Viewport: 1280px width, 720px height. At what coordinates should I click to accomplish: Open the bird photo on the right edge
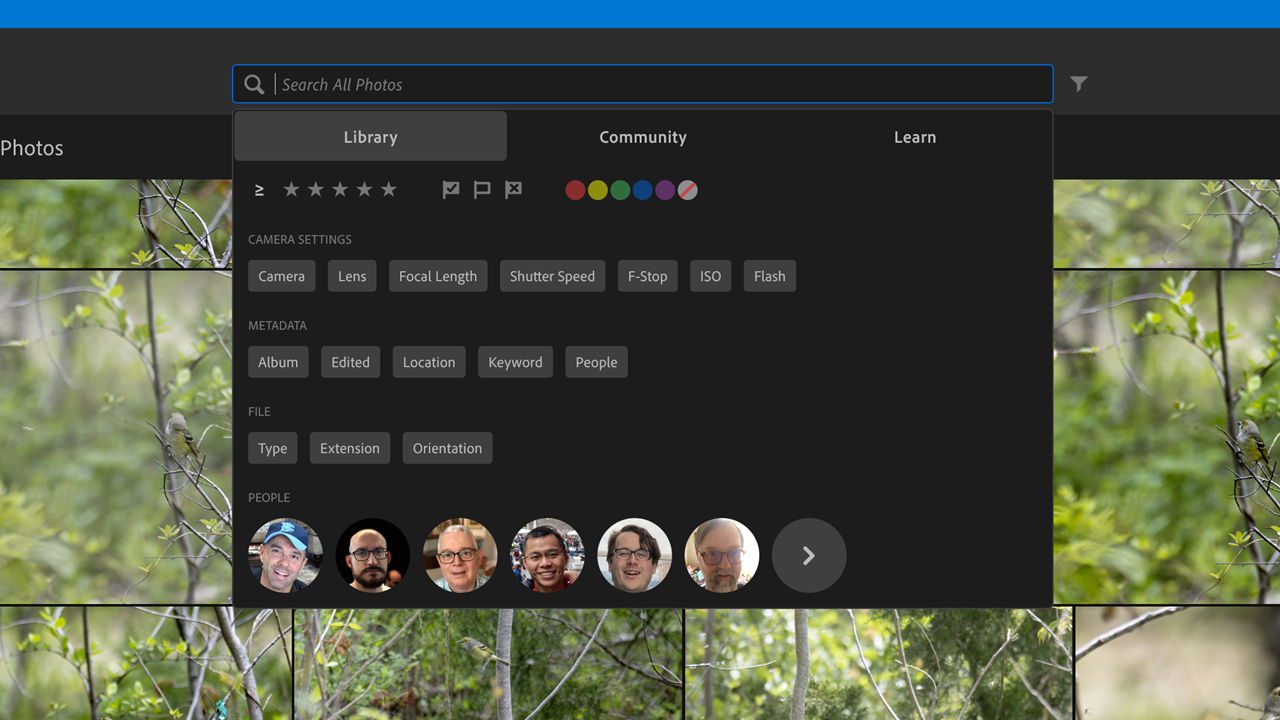pos(1167,437)
